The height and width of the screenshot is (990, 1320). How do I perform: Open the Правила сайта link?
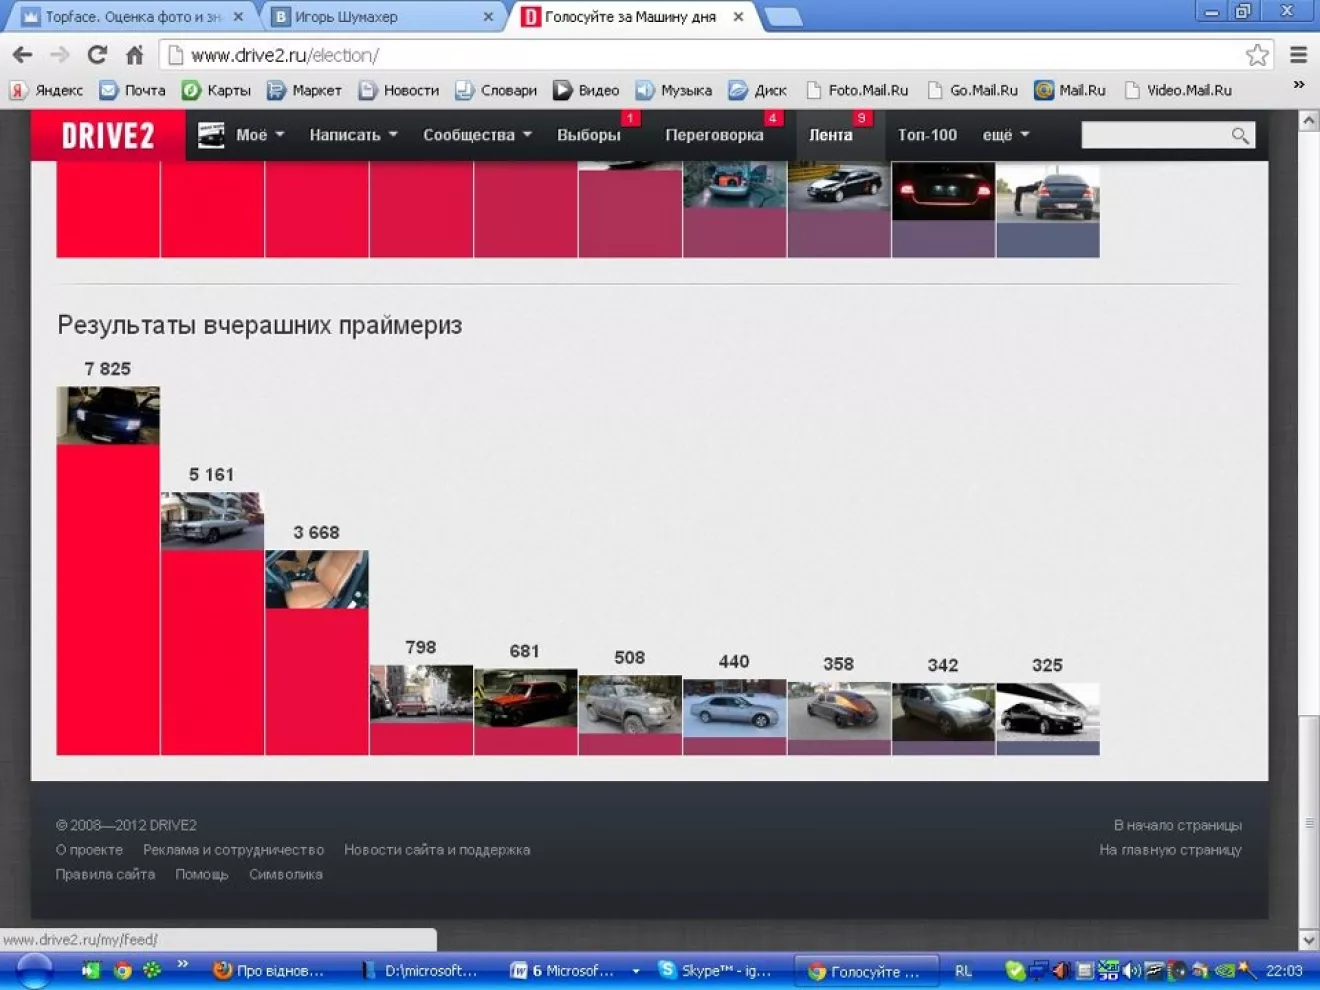click(x=105, y=874)
